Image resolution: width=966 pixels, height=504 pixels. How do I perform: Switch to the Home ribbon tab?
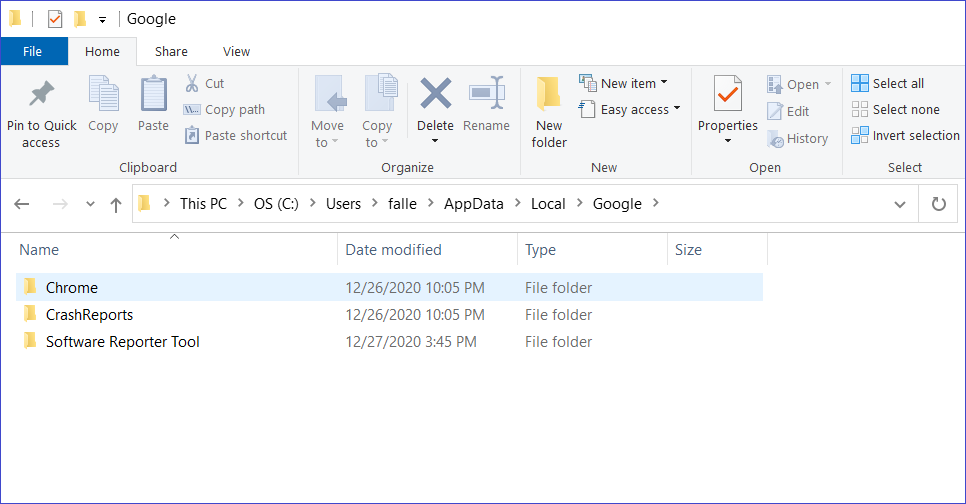coord(102,52)
